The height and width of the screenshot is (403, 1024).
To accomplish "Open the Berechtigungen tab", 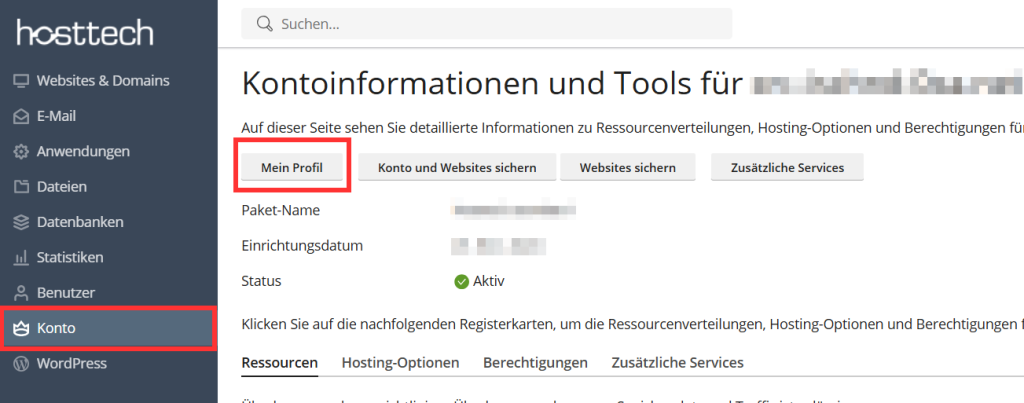I will pyautogui.click(x=535, y=362).
